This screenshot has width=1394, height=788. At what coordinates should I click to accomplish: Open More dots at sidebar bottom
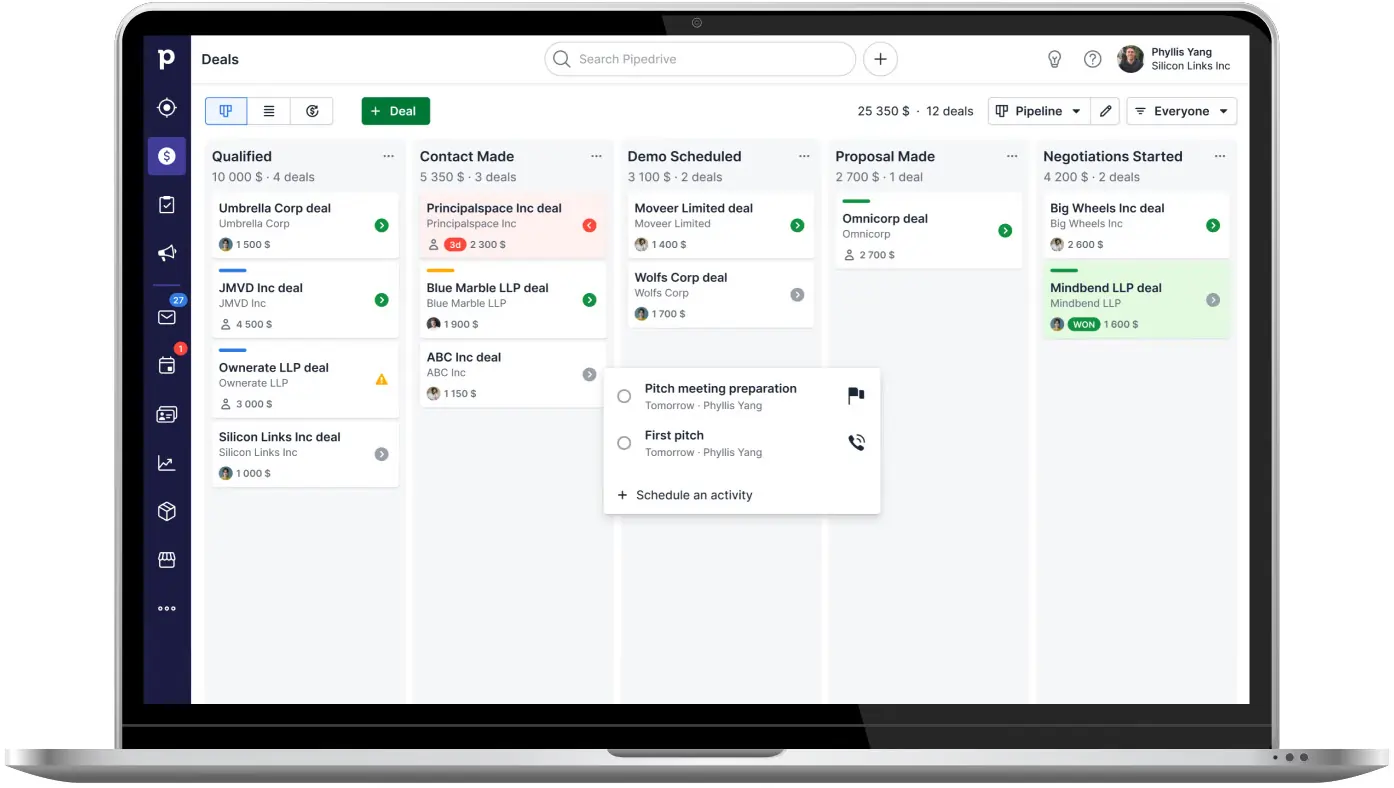click(x=167, y=608)
